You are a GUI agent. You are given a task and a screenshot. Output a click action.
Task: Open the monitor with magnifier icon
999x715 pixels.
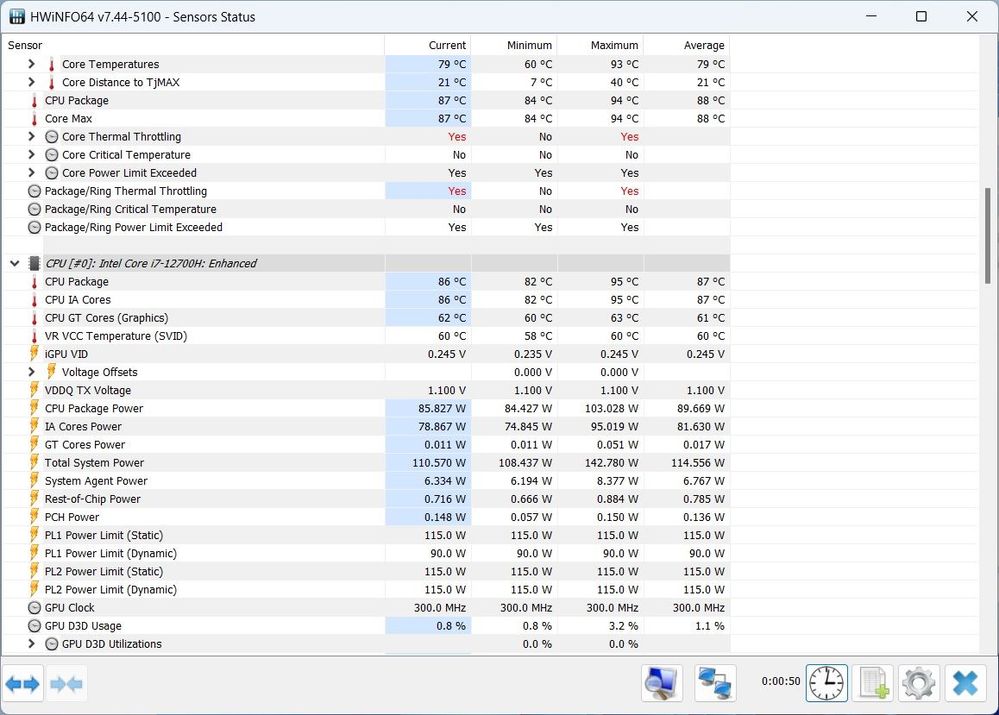tap(662, 683)
